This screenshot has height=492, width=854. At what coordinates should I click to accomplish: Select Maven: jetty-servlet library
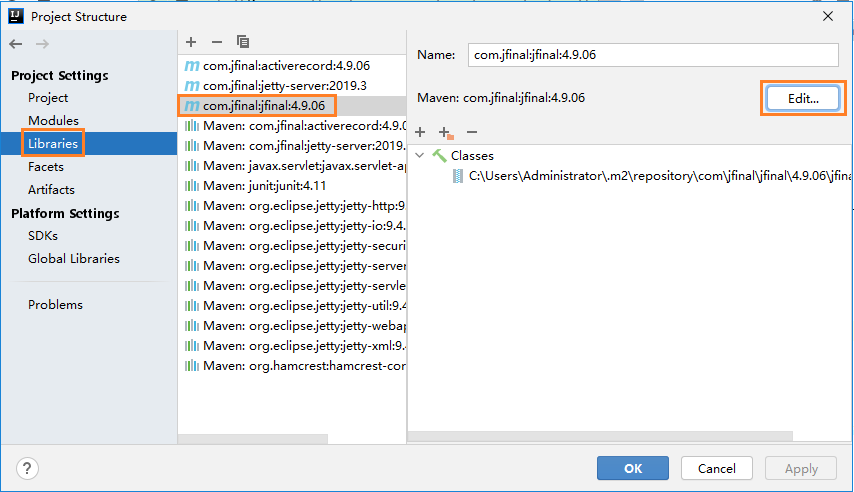[292, 286]
